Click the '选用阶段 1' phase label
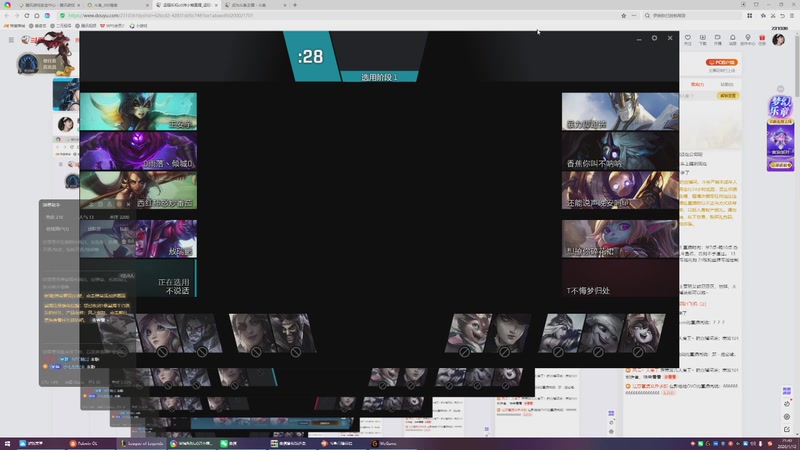800x450 pixels. click(x=379, y=77)
